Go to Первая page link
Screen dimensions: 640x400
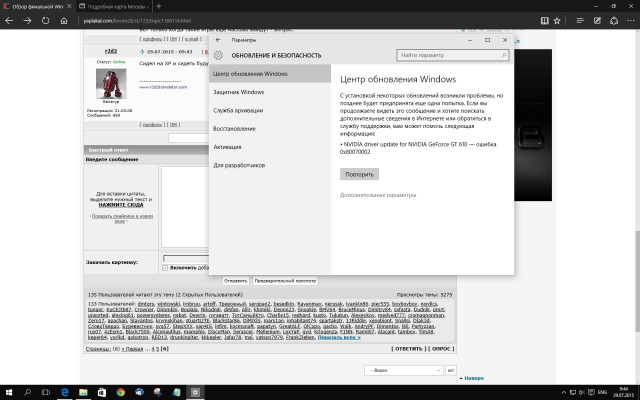(x=133, y=349)
